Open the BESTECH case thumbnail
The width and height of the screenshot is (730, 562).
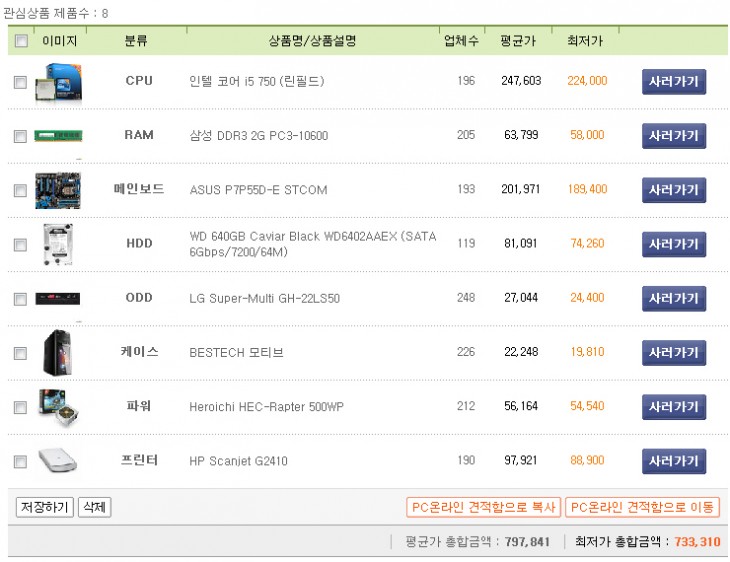point(58,352)
